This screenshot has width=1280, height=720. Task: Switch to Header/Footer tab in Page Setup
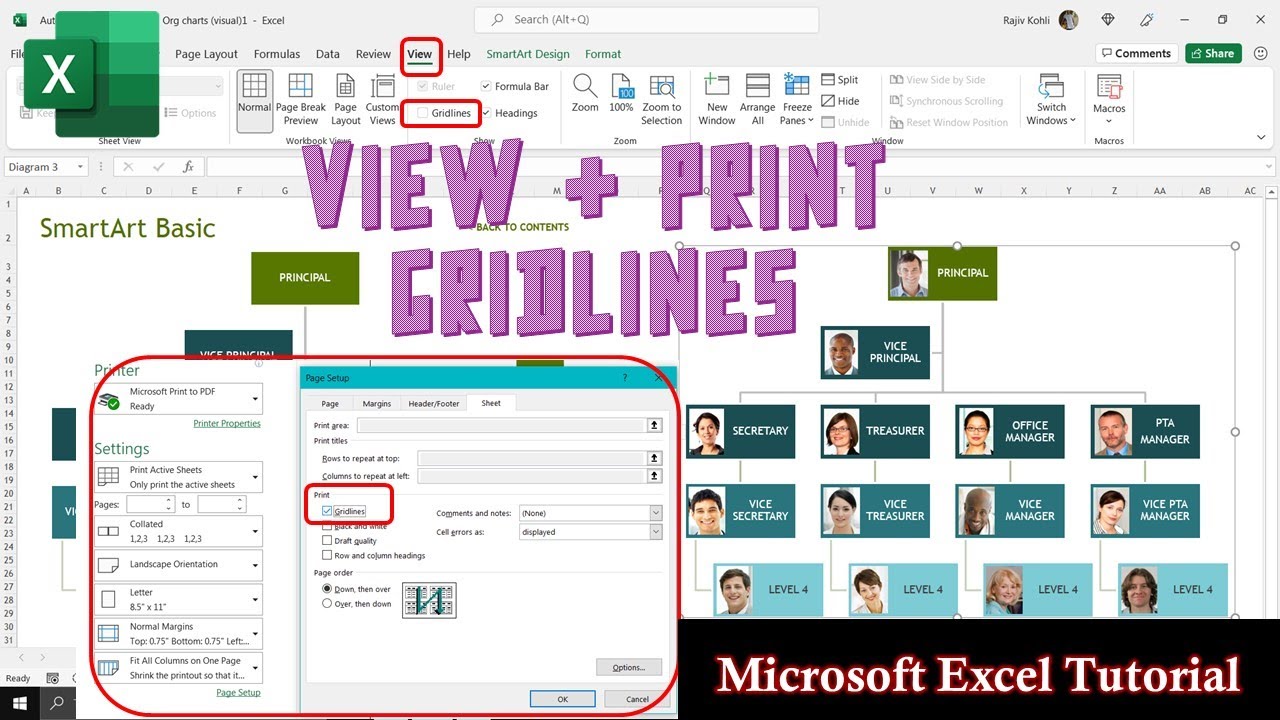click(x=434, y=403)
